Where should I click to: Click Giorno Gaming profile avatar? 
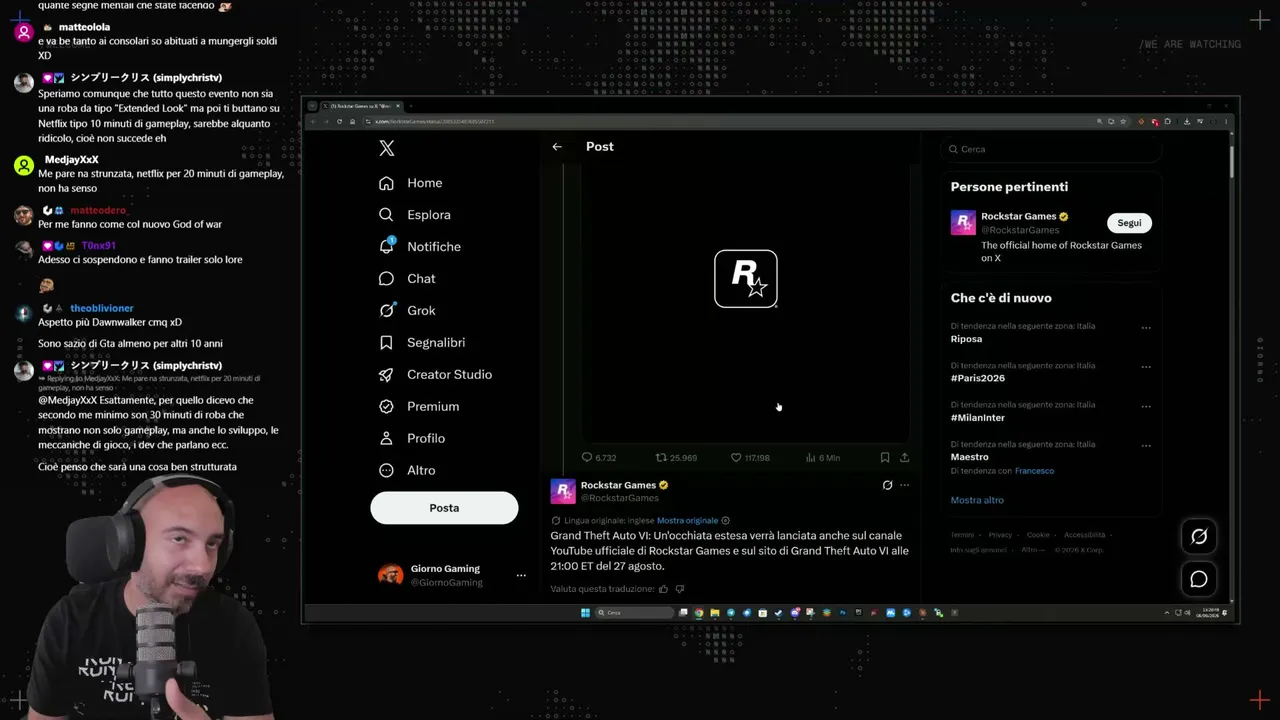click(390, 575)
